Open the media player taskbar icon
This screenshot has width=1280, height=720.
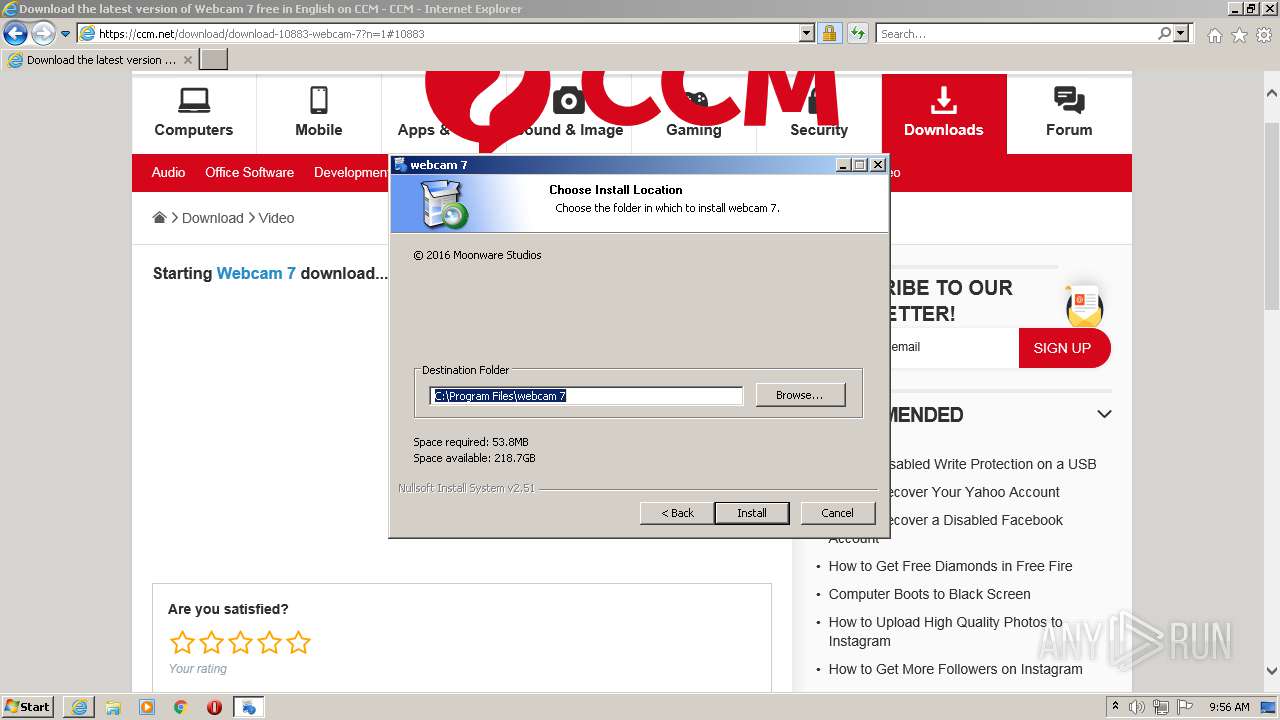147,707
